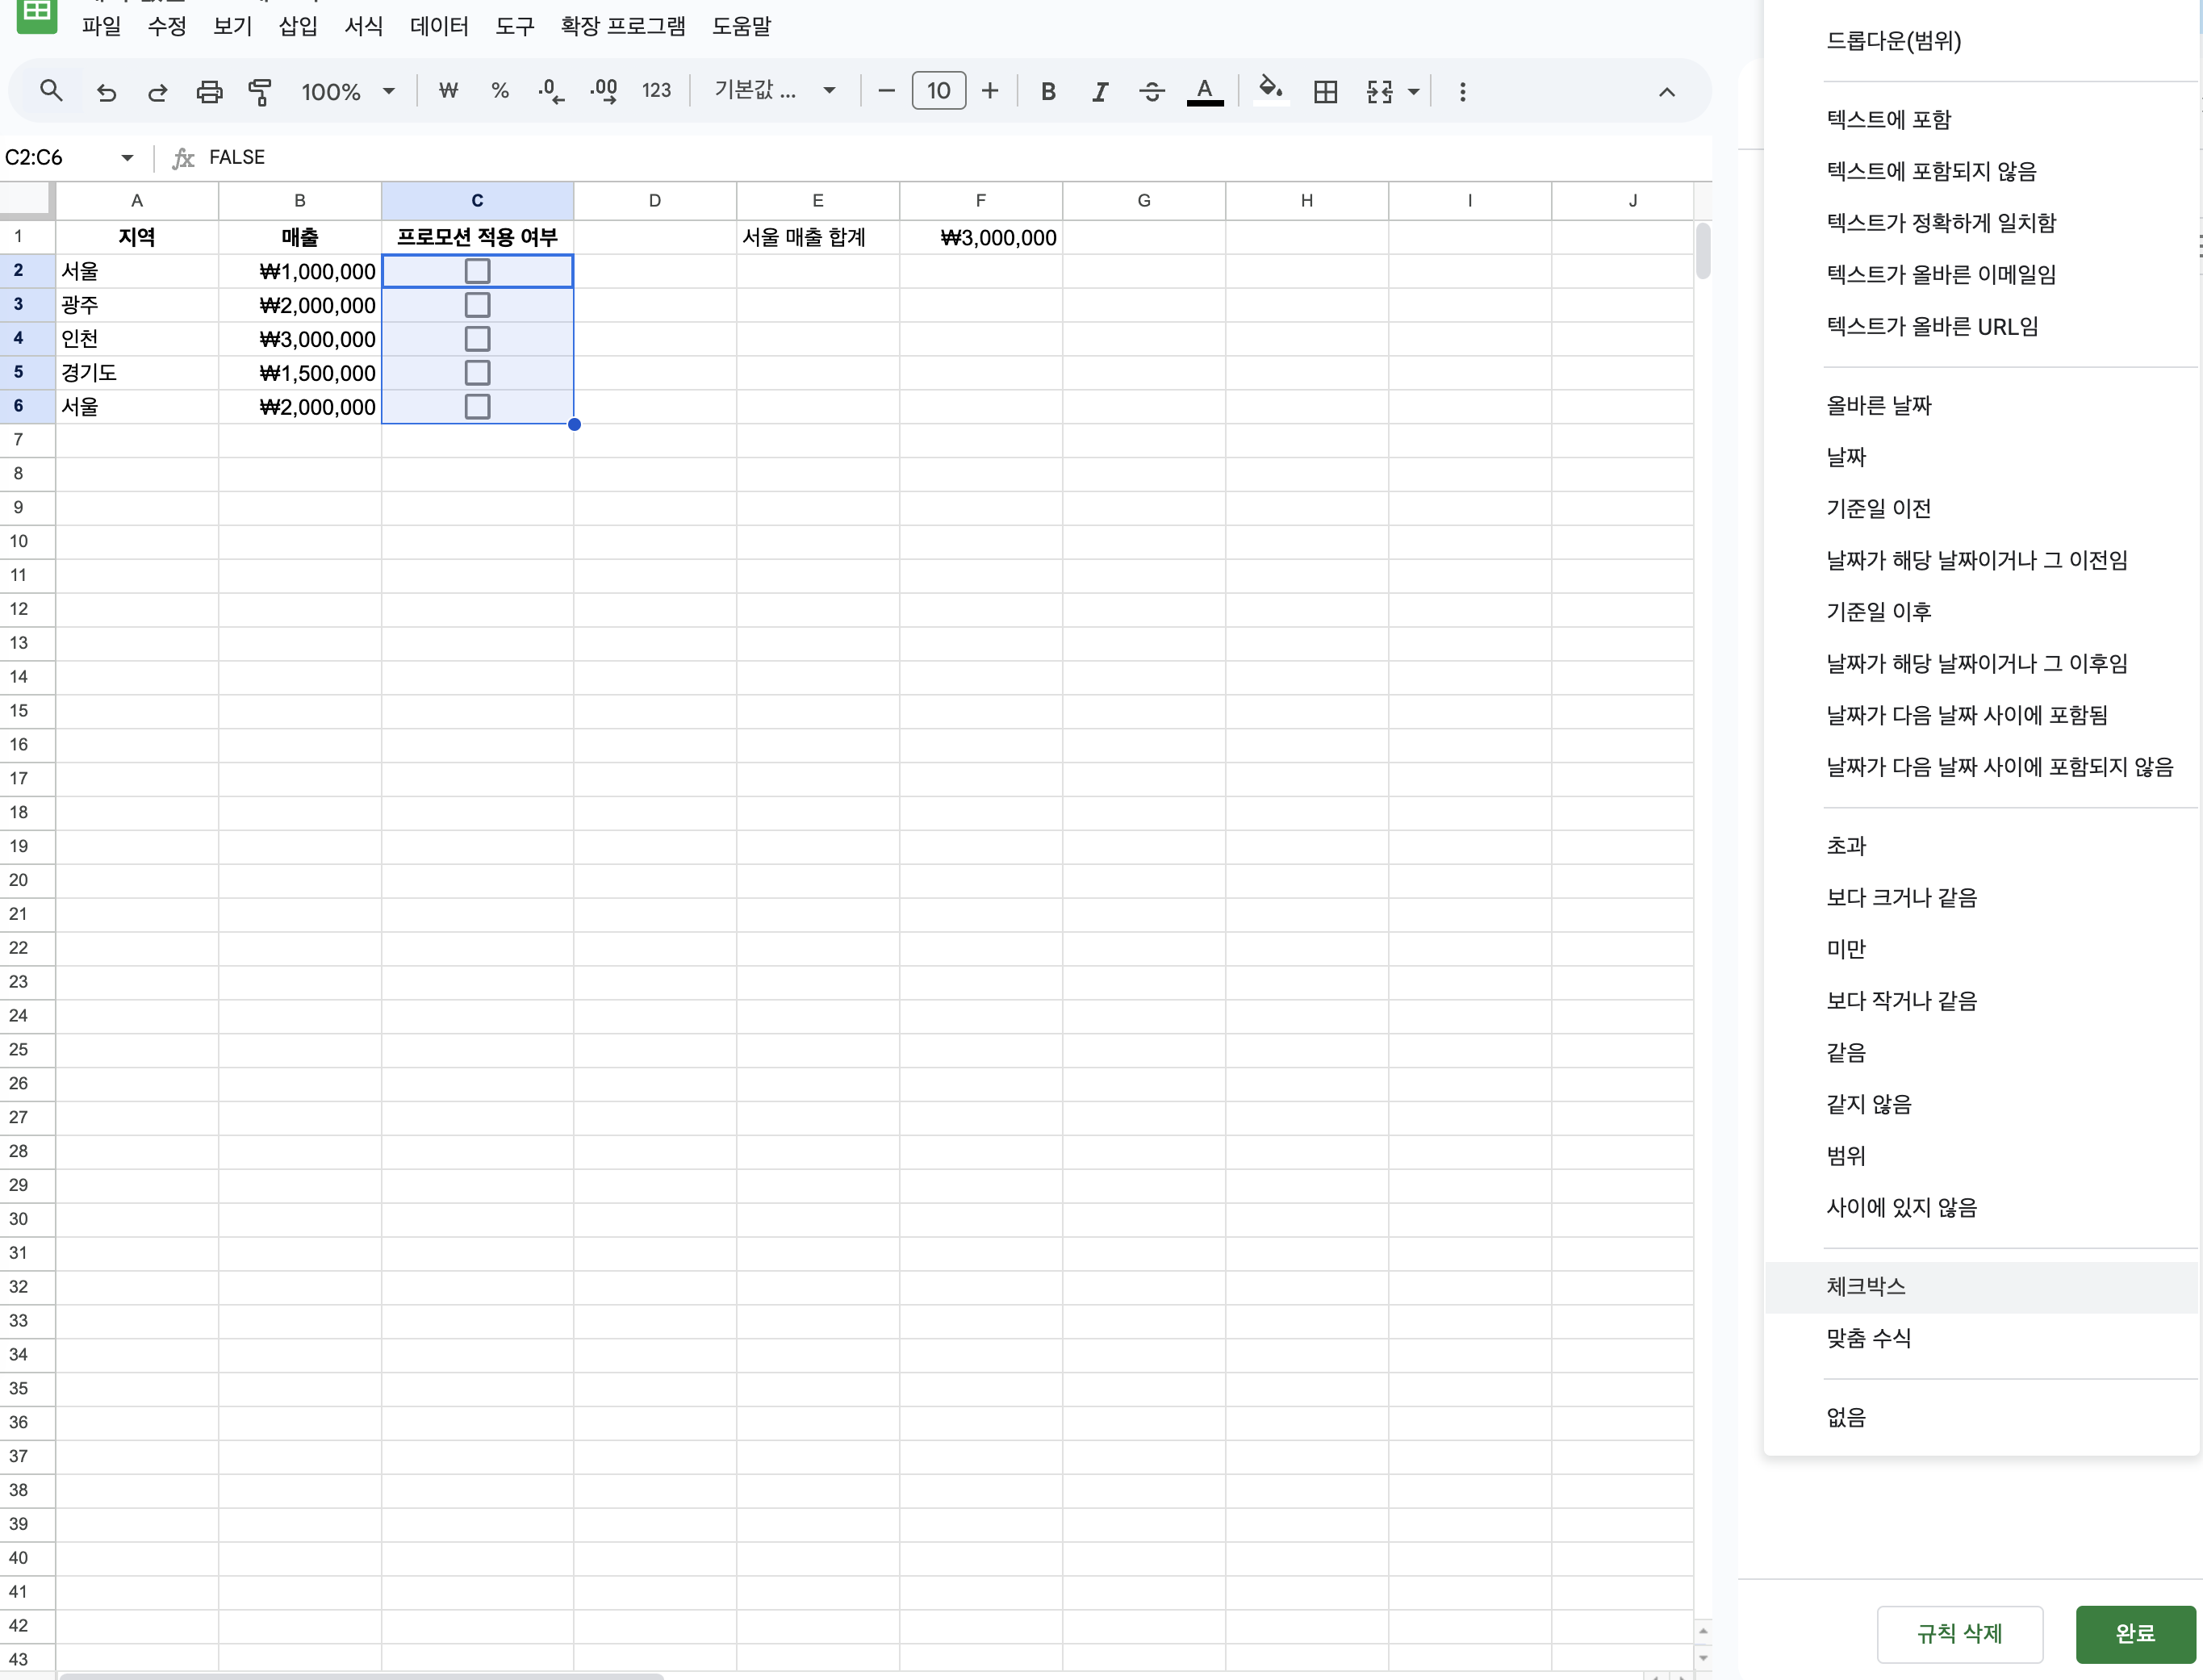Open the borders tool
Image resolution: width=2203 pixels, height=1680 pixels.
coord(1325,92)
